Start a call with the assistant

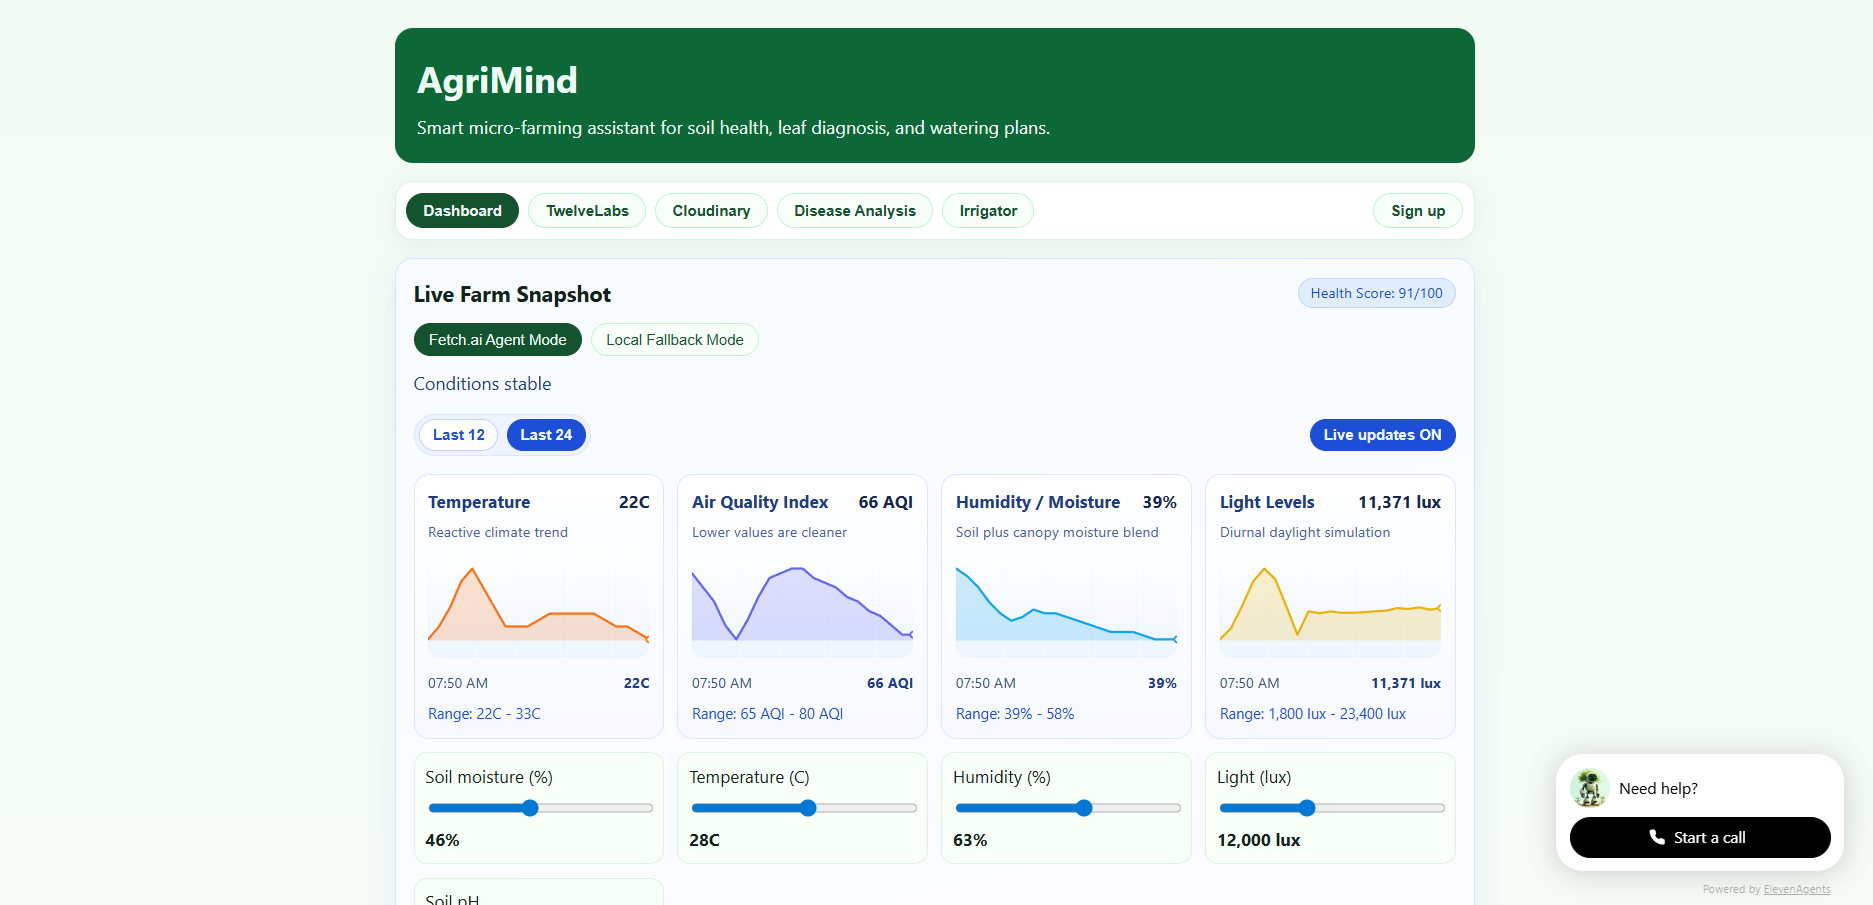pos(1700,838)
